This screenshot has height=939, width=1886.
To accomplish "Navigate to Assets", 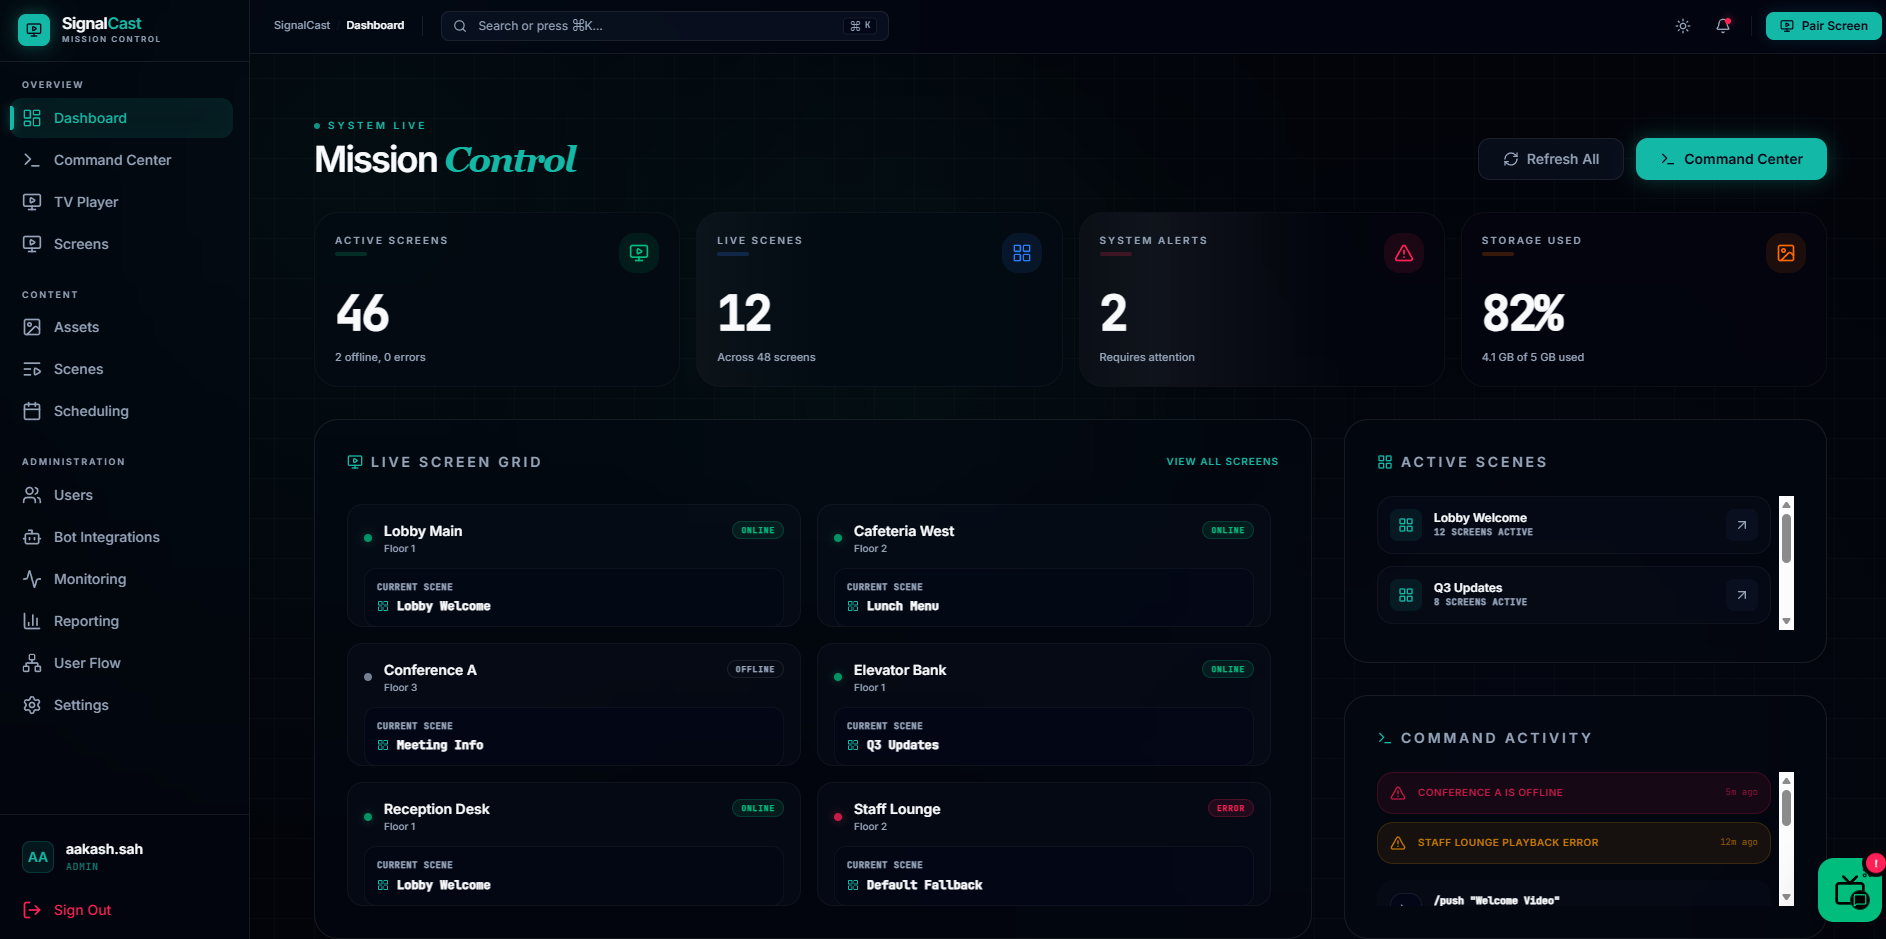I will pyautogui.click(x=121, y=327).
